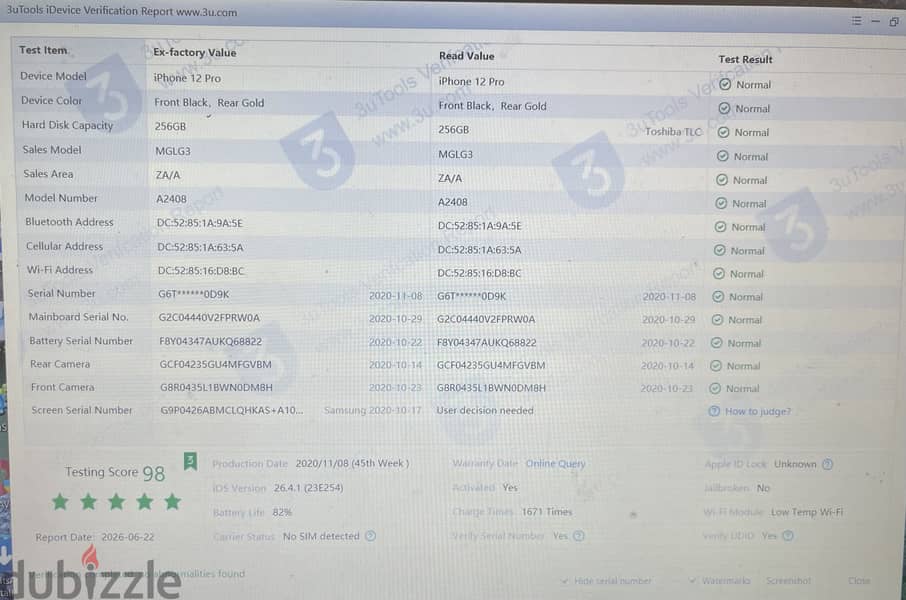Click the green report badge beside Testing Score
The height and width of the screenshot is (600, 906).
[x=190, y=461]
